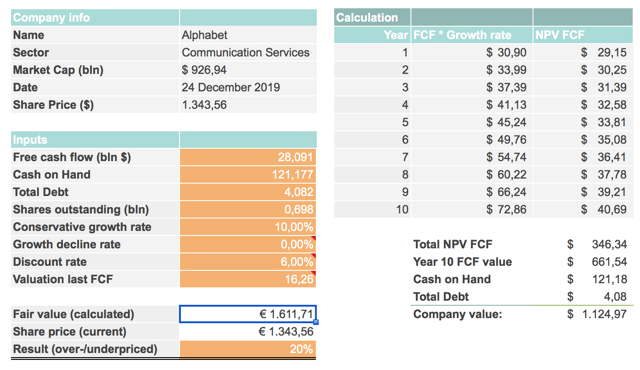Image resolution: width=640 pixels, height=370 pixels.
Task: Click the red comment indicator on Valuation last FCF
Action: point(313,273)
